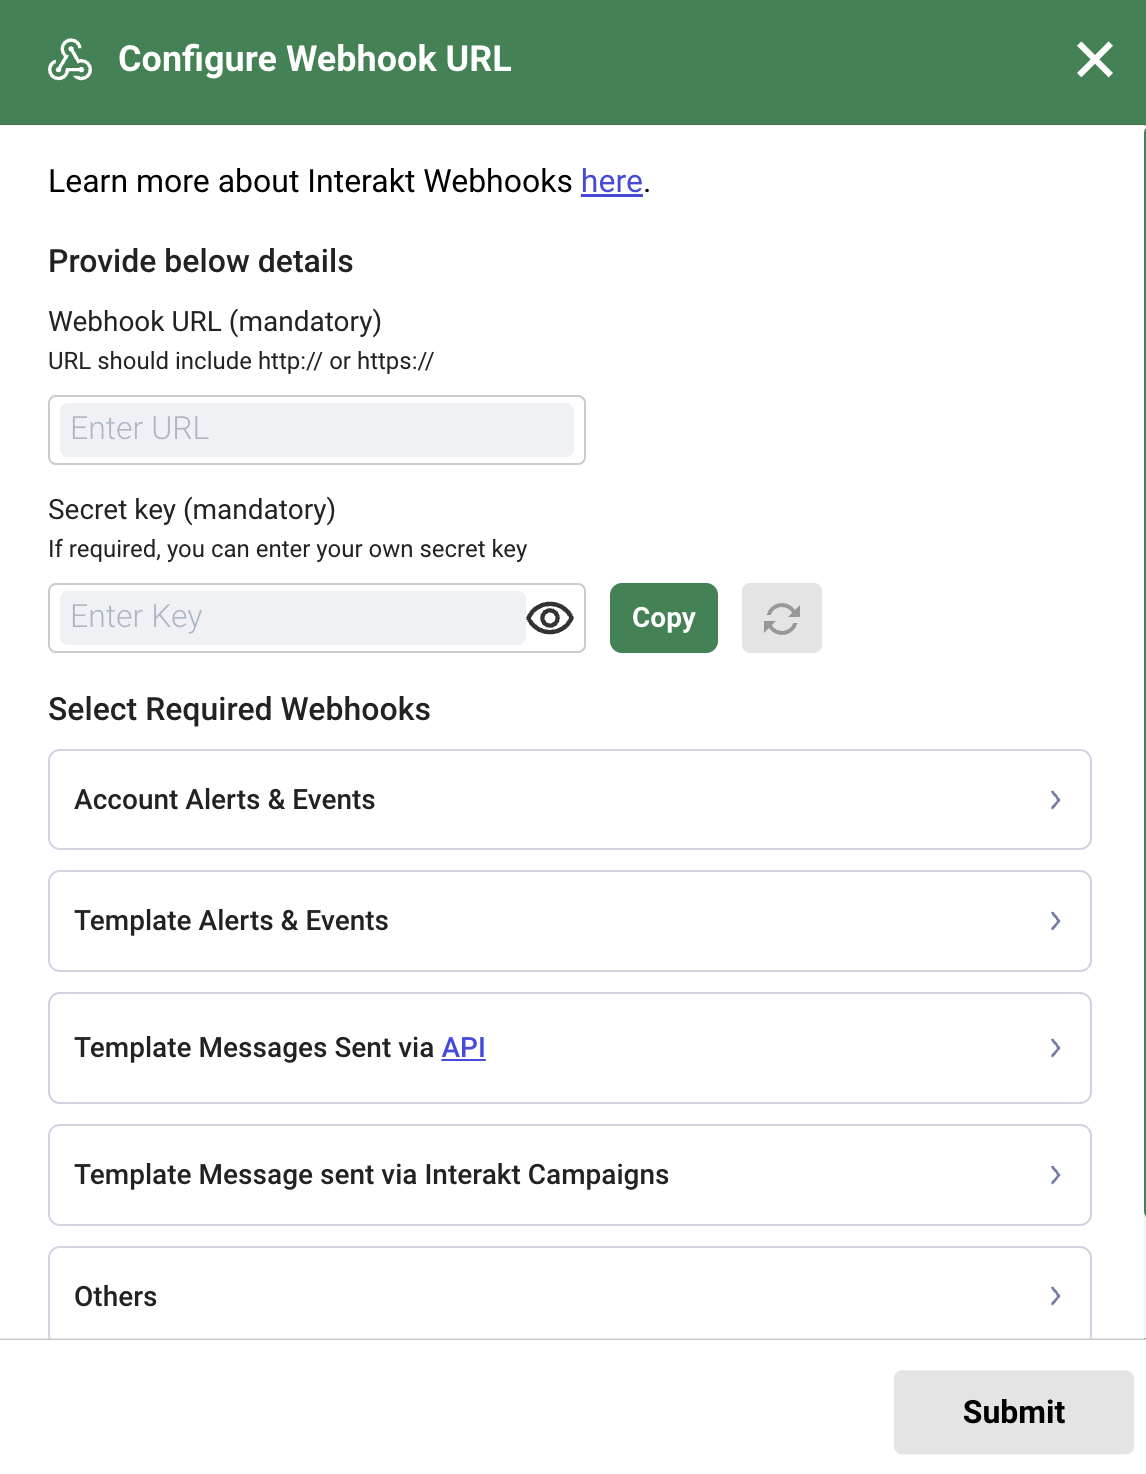The width and height of the screenshot is (1146, 1474).
Task: Close the Configure Webhook URL dialog
Action: (1095, 60)
